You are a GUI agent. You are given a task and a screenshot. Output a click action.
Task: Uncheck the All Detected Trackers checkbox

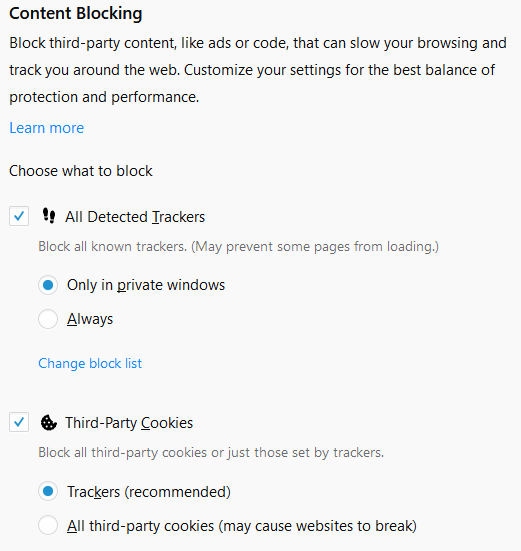pyautogui.click(x=19, y=216)
